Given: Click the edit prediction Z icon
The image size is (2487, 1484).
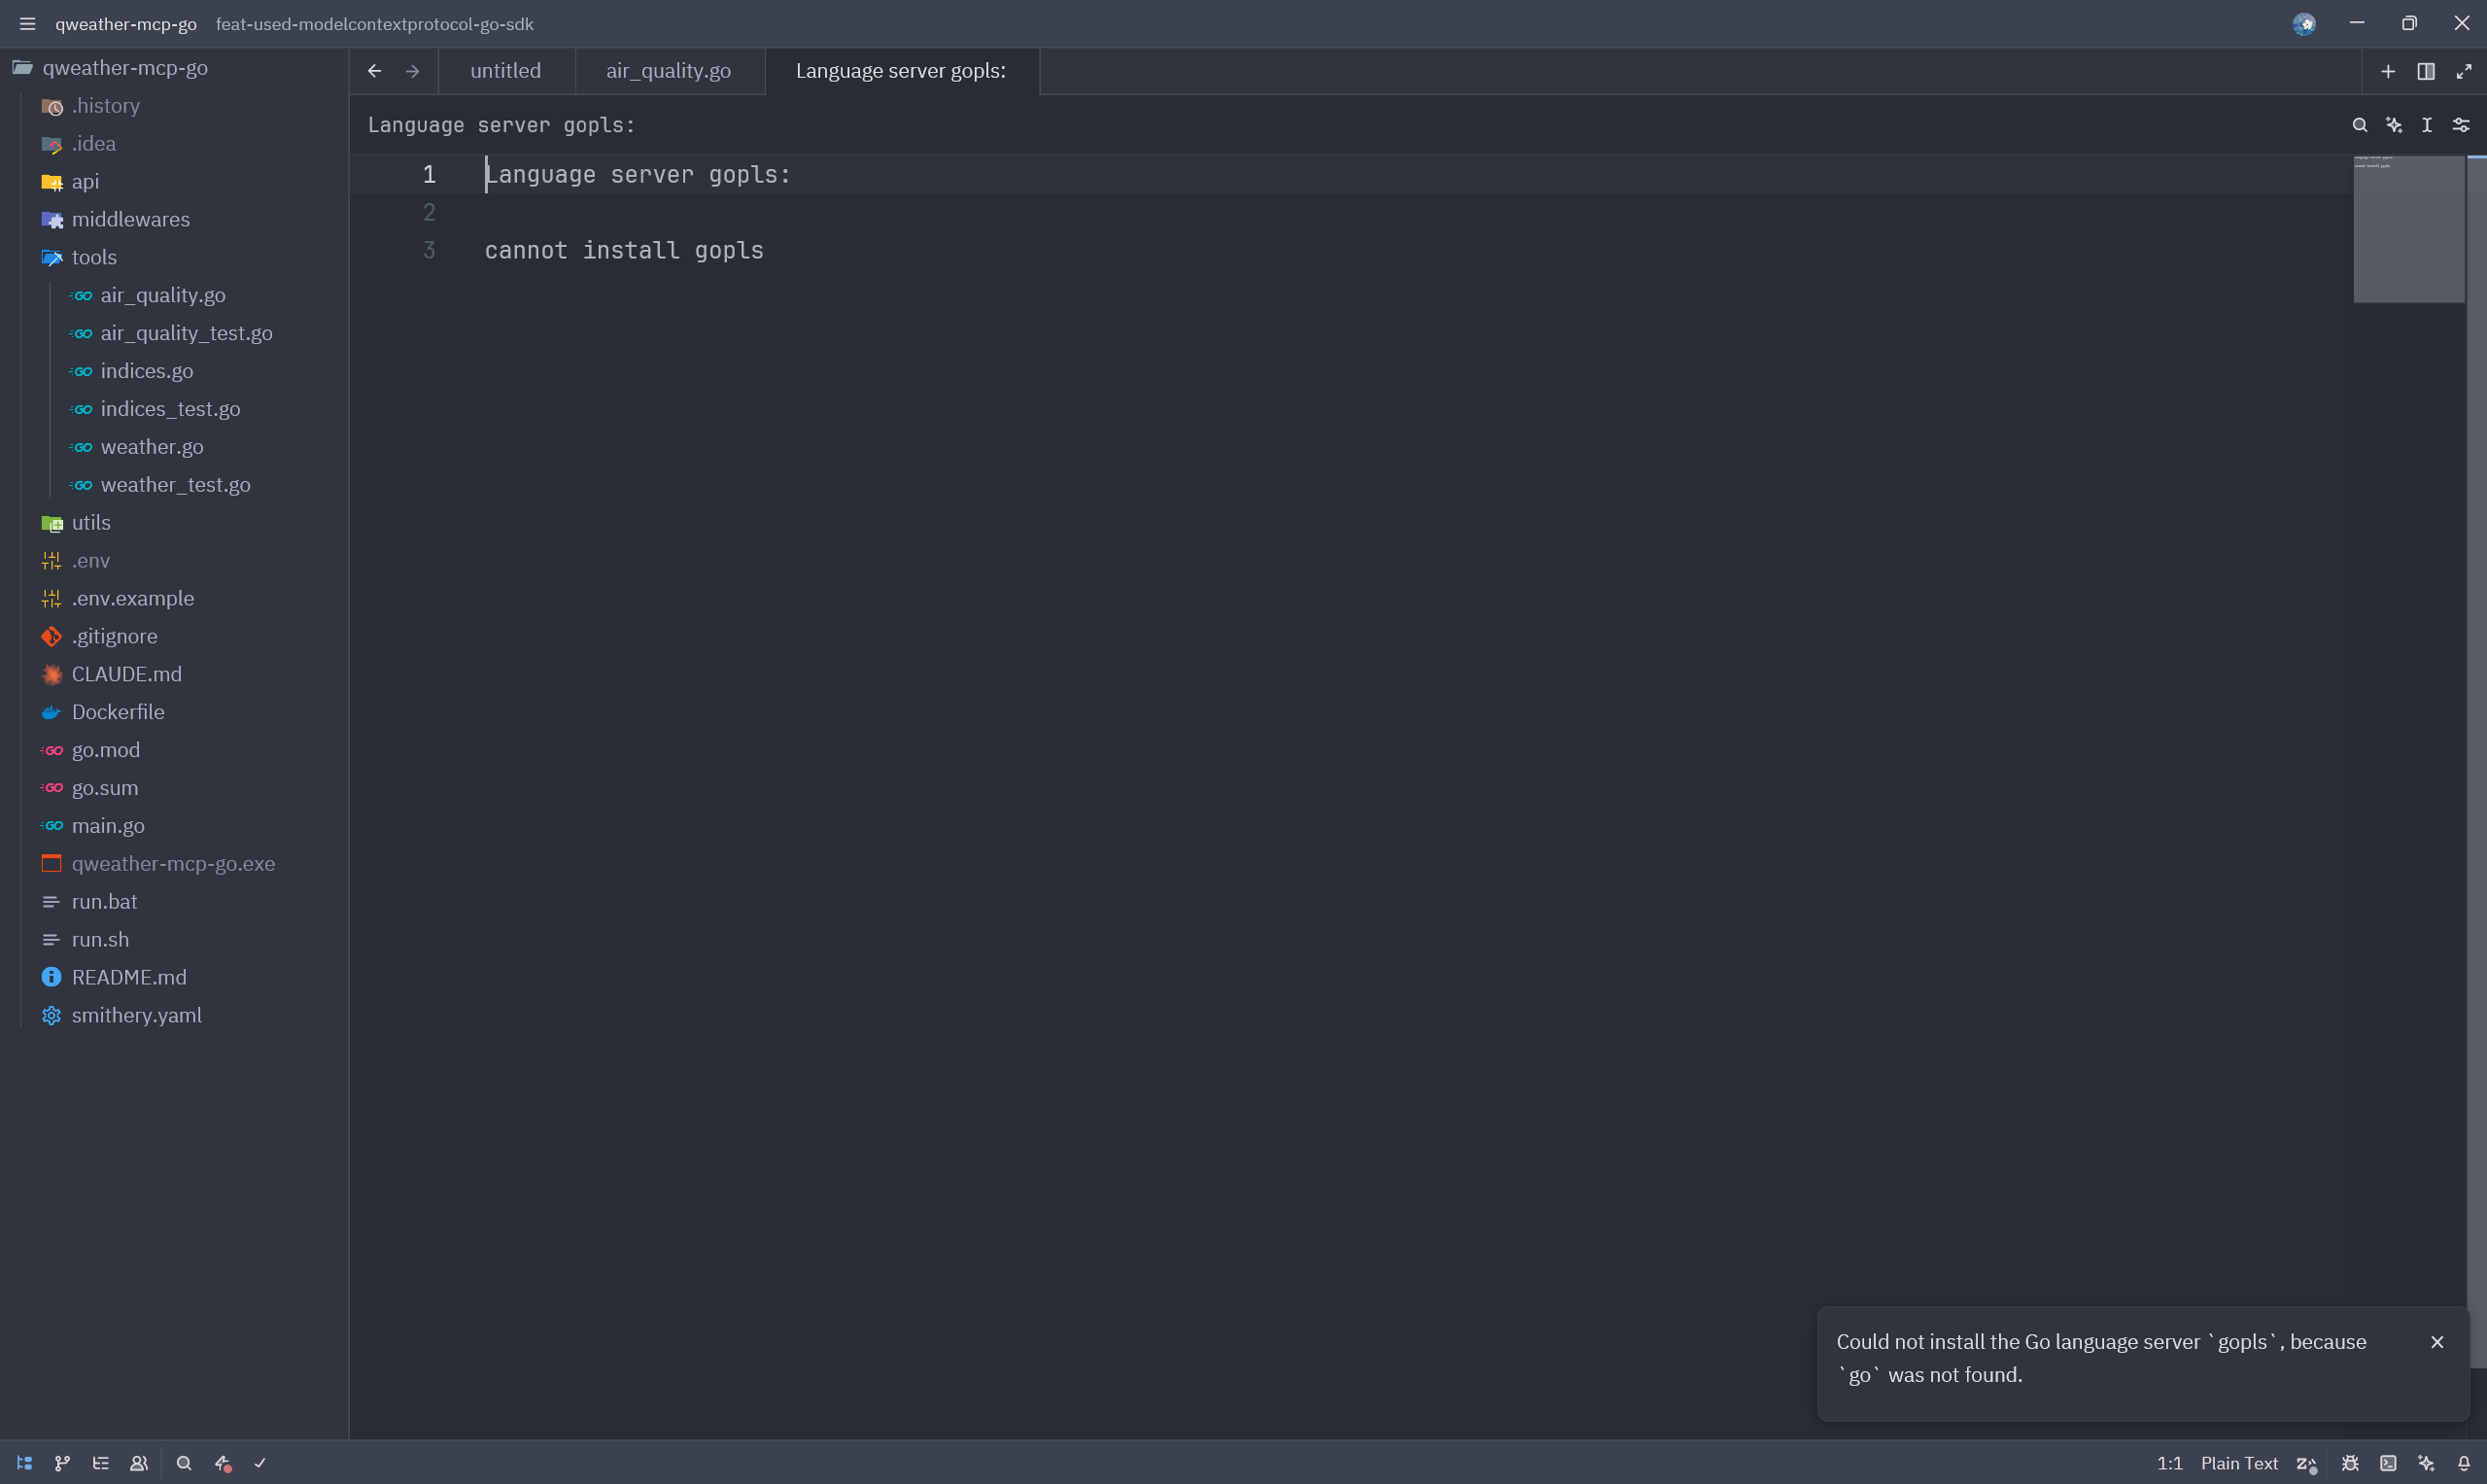Looking at the screenshot, I should coord(2306,1463).
